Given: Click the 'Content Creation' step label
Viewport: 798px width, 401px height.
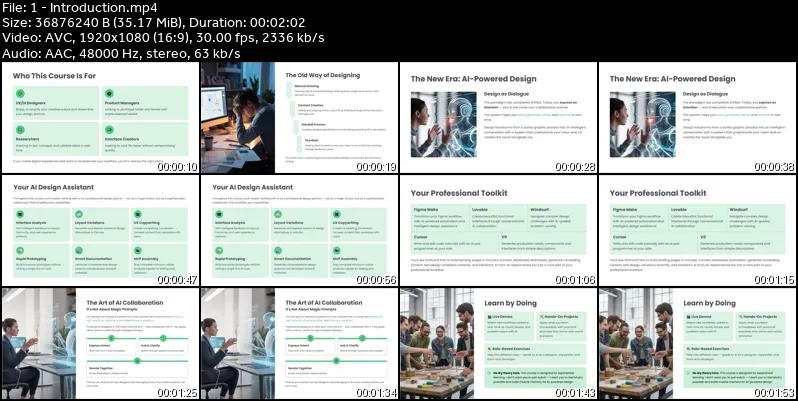Looking at the screenshot, I should coord(311,105).
